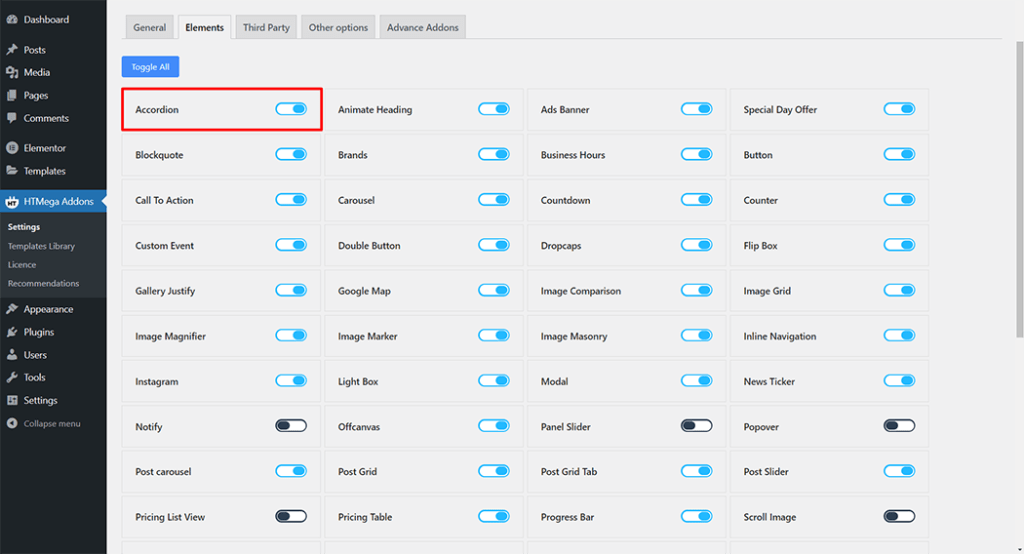
Task: Select the Elements tab
Action: [204, 27]
